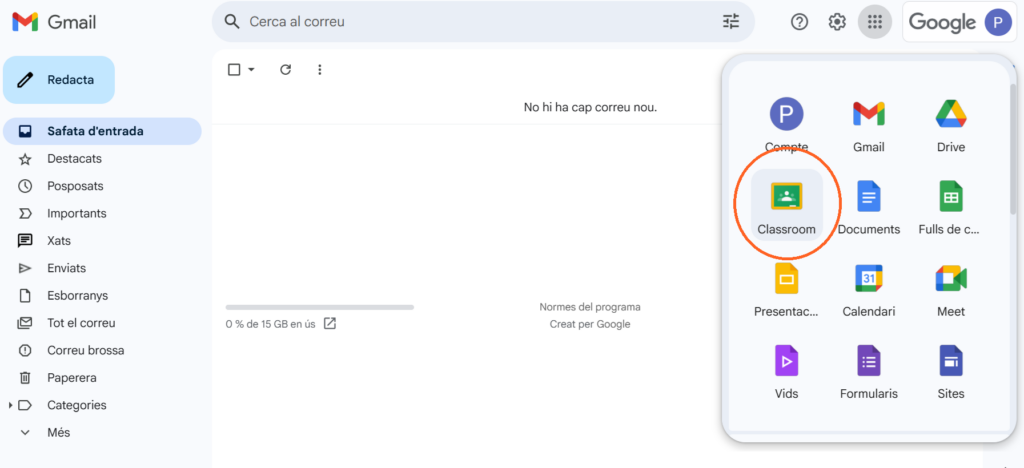Image resolution: width=1024 pixels, height=468 pixels.
Task: Click in the Cerca al correu search field
Action: click(470, 22)
